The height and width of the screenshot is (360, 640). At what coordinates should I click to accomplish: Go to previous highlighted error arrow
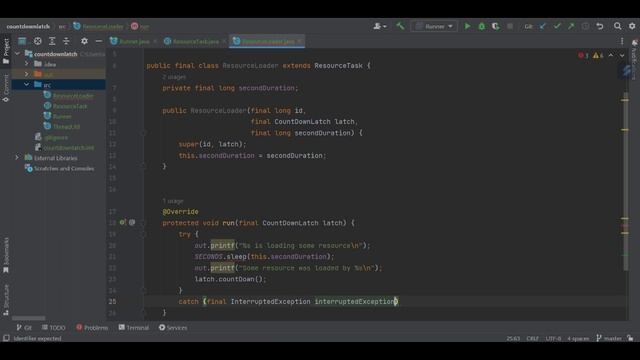611,55
